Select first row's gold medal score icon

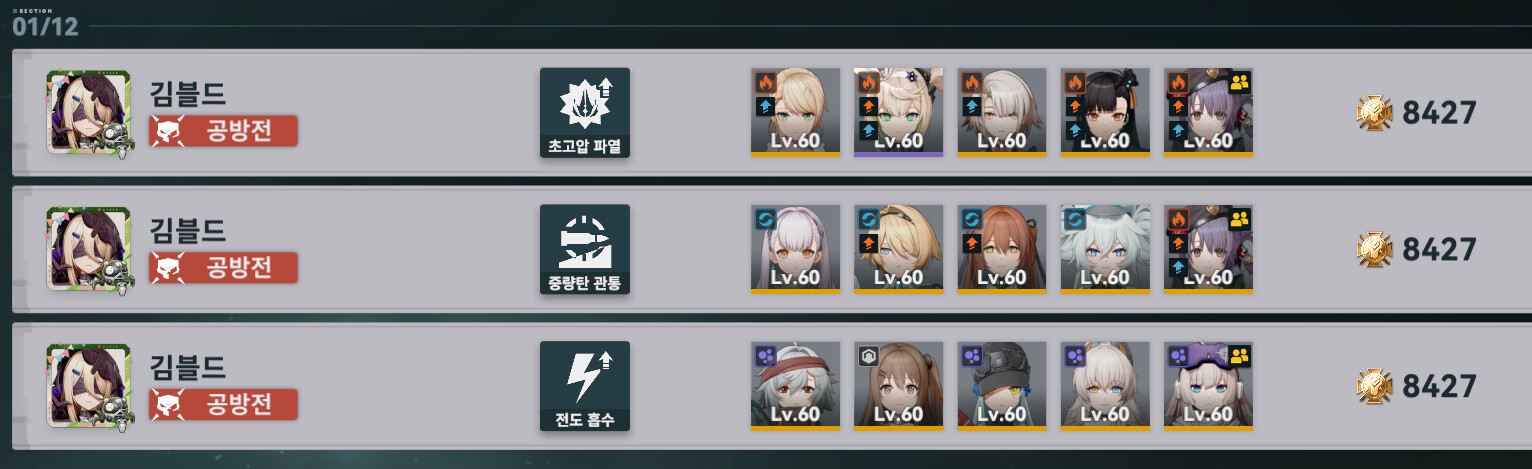(x=1376, y=113)
